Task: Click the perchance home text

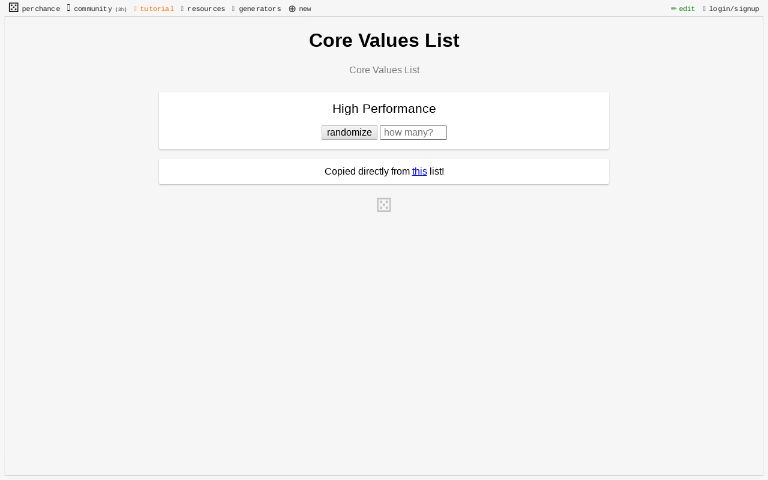Action: 41,9
